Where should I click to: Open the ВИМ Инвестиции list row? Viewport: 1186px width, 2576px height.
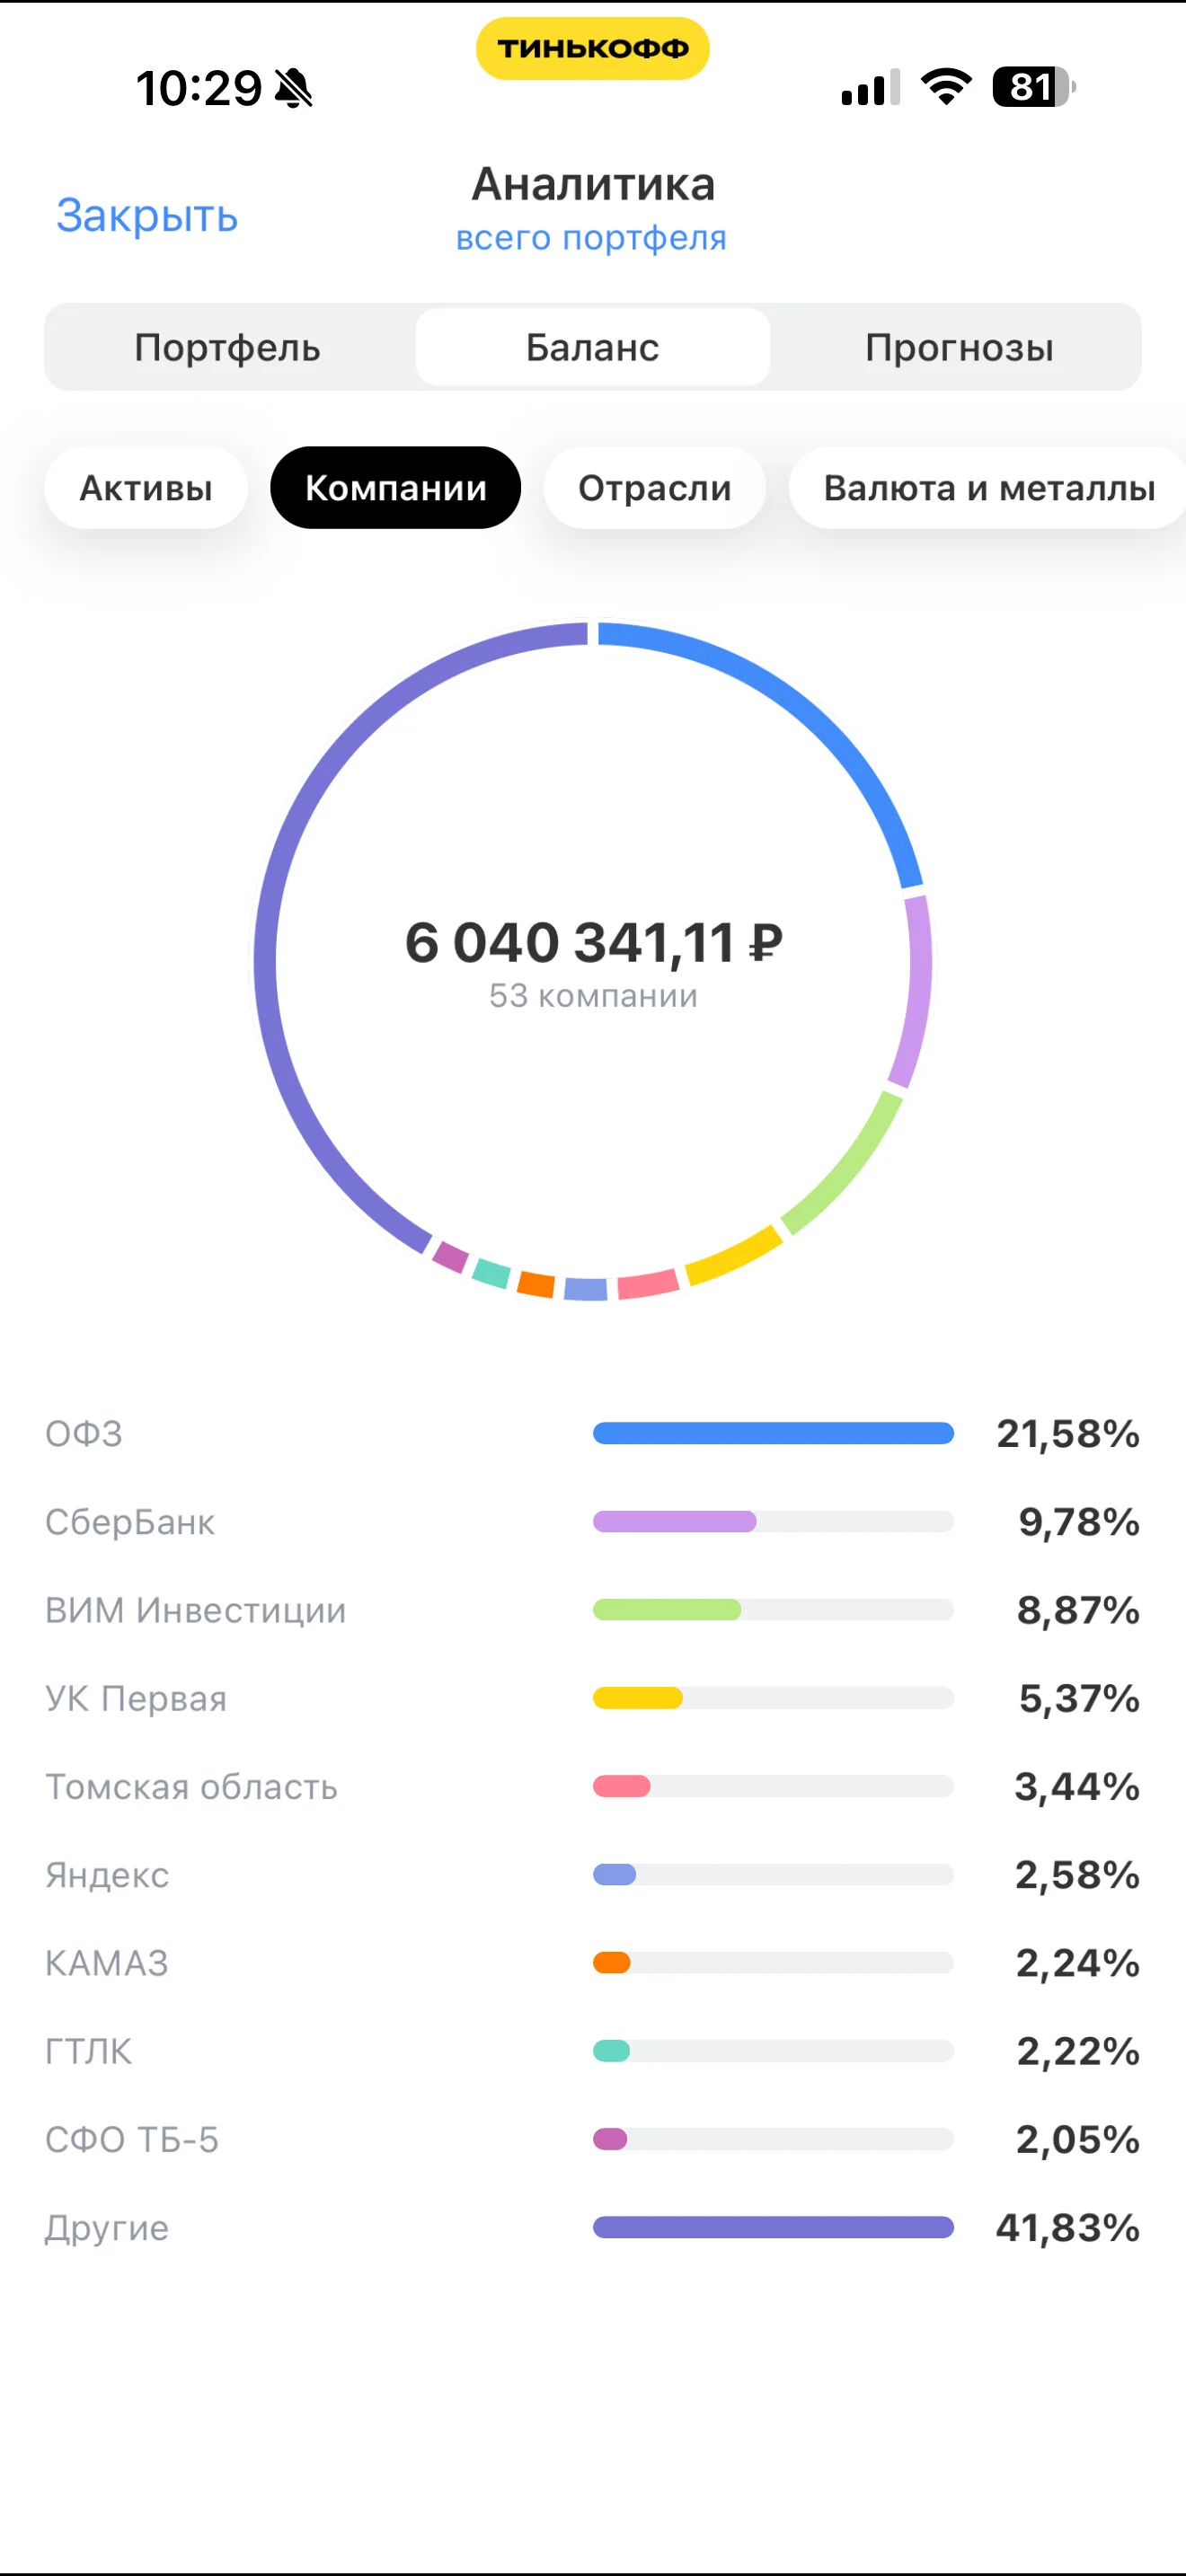click(x=593, y=1610)
